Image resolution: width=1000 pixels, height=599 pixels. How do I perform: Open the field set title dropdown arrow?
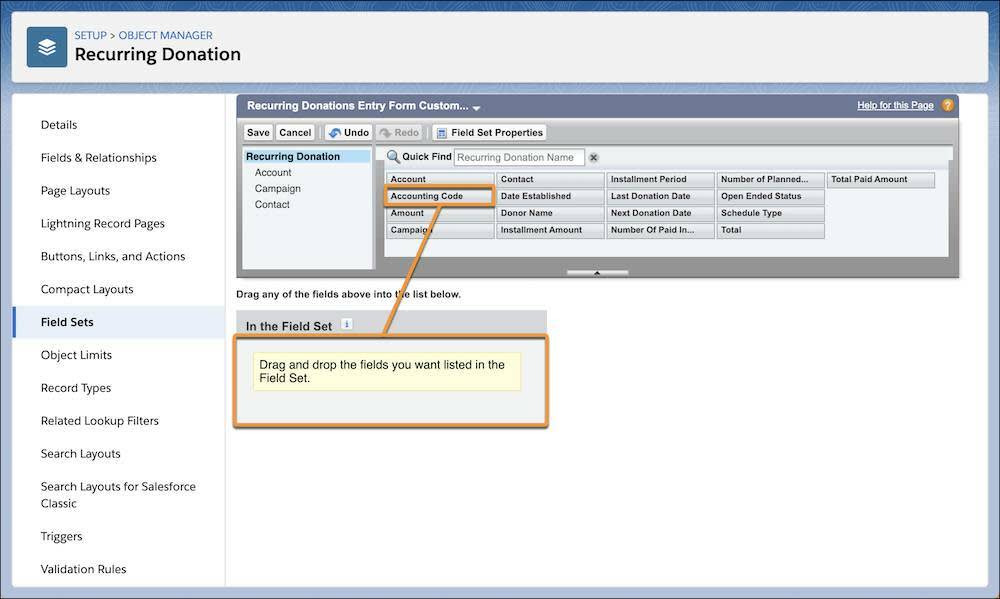pyautogui.click(x=476, y=108)
